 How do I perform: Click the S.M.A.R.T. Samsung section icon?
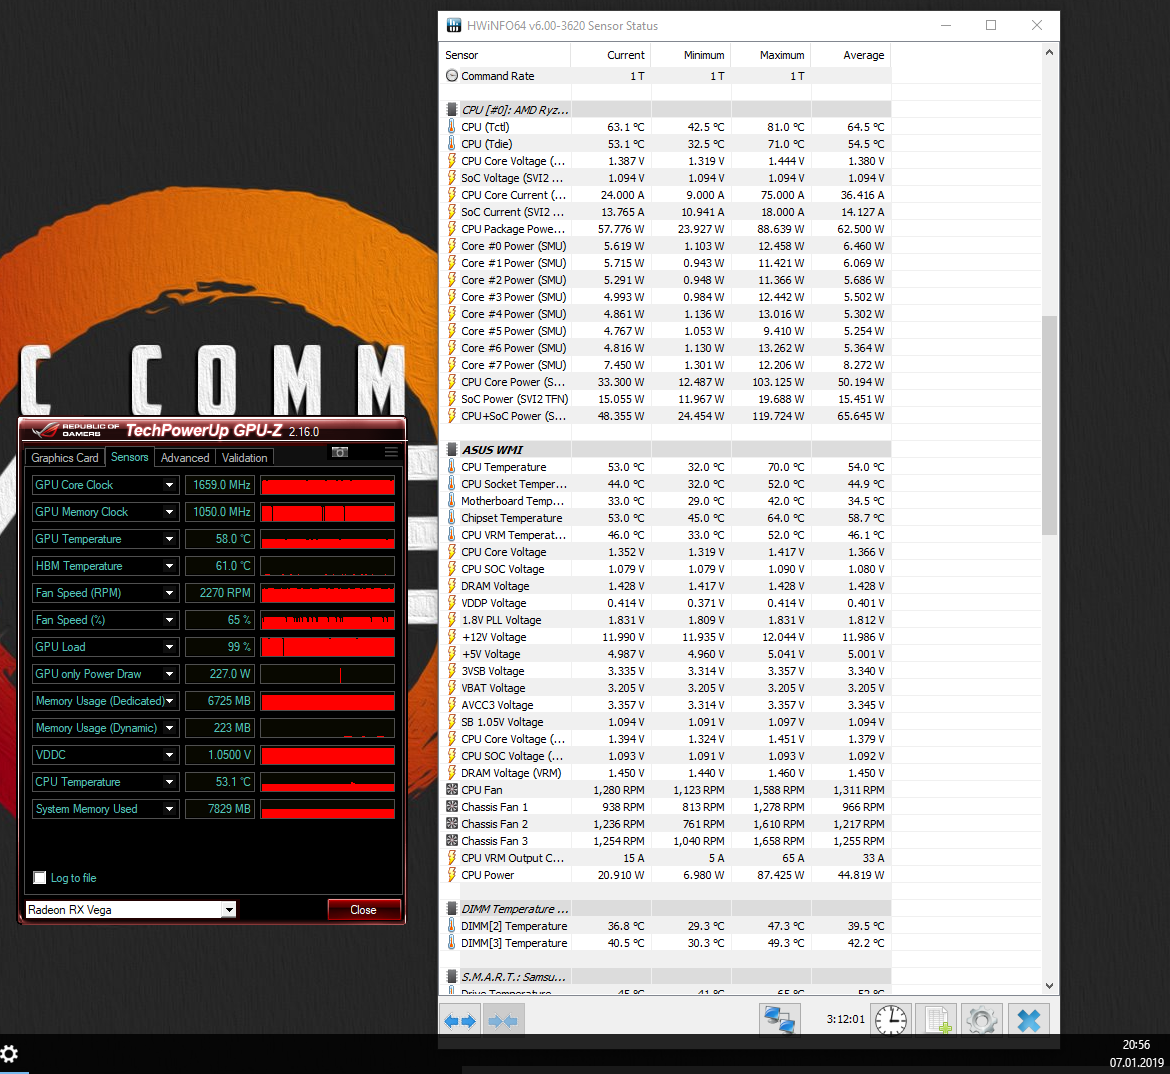point(451,976)
